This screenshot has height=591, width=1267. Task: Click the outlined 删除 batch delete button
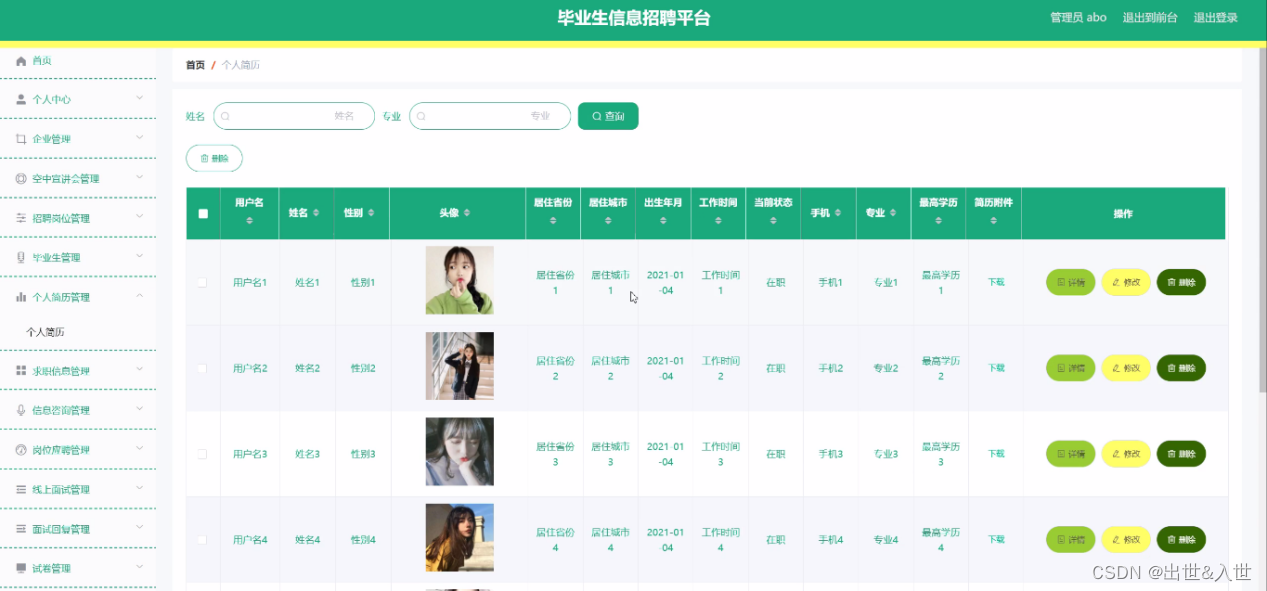[214, 158]
